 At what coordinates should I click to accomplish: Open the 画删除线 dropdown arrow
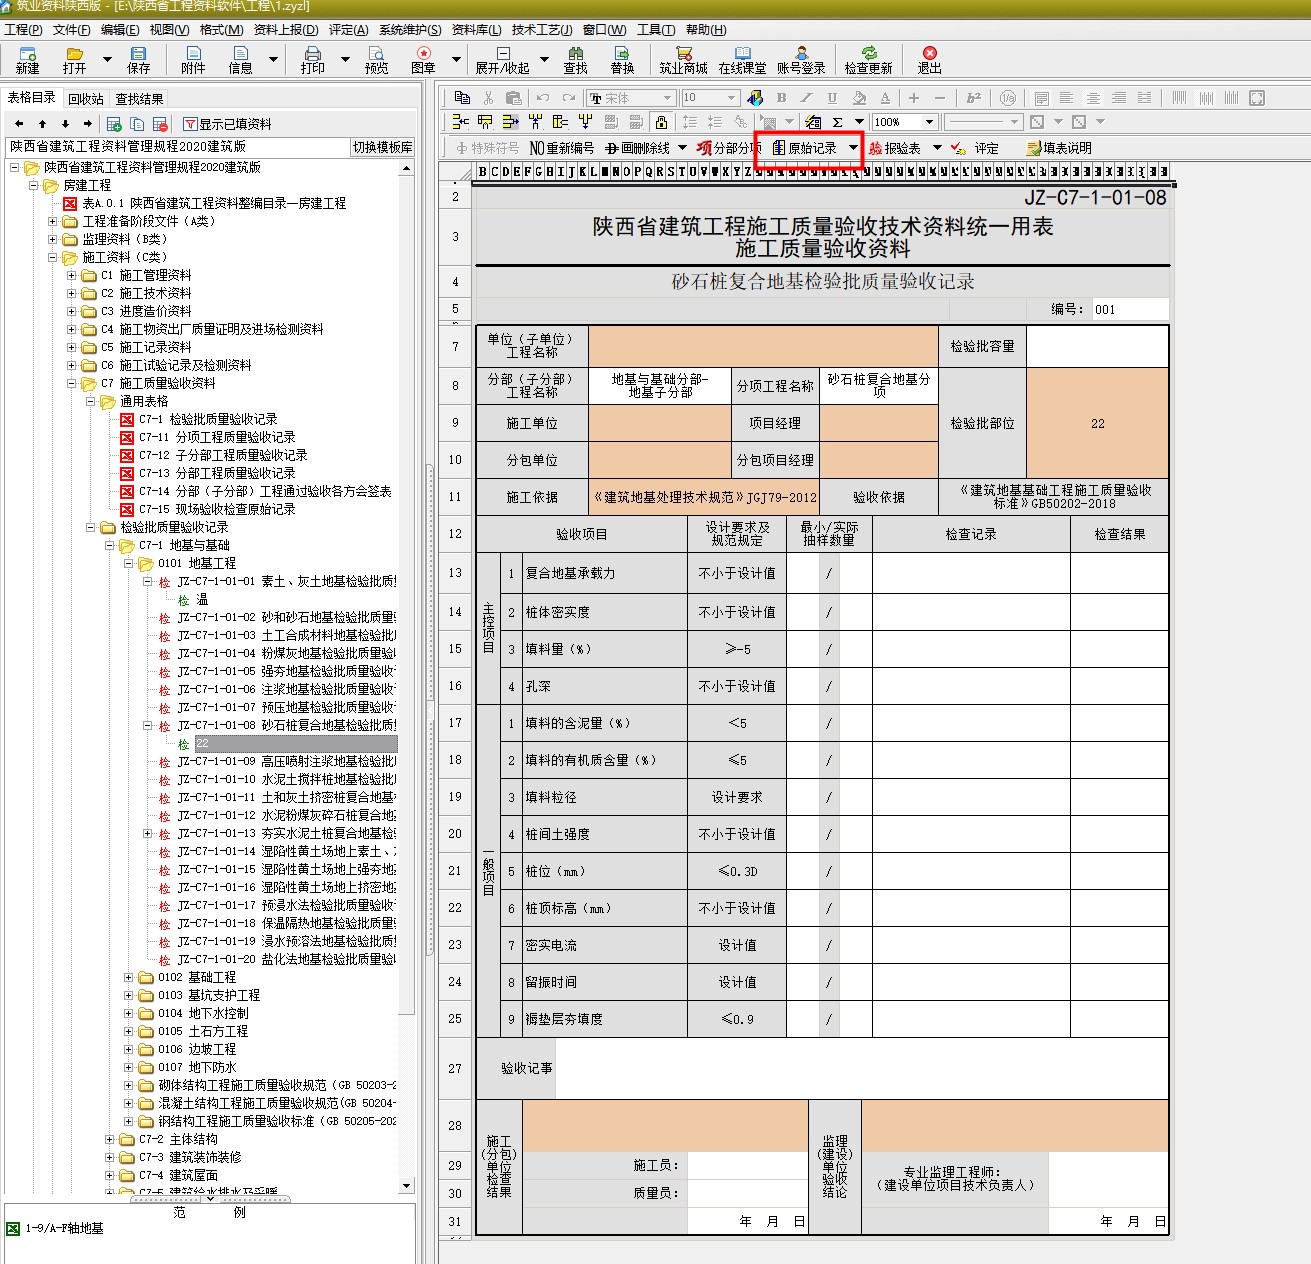(x=682, y=148)
